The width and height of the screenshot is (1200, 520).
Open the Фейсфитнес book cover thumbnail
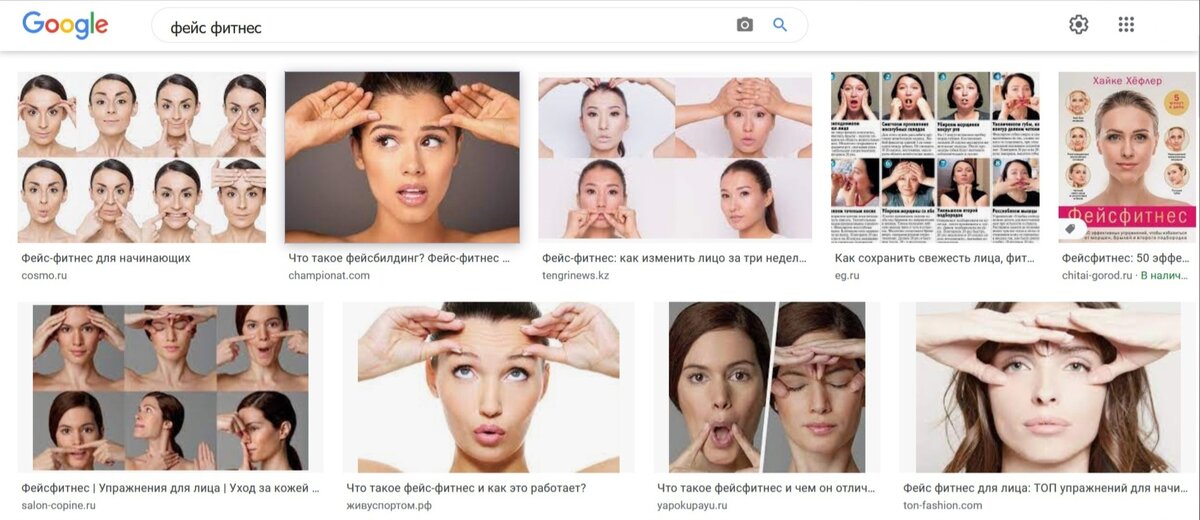1127,157
